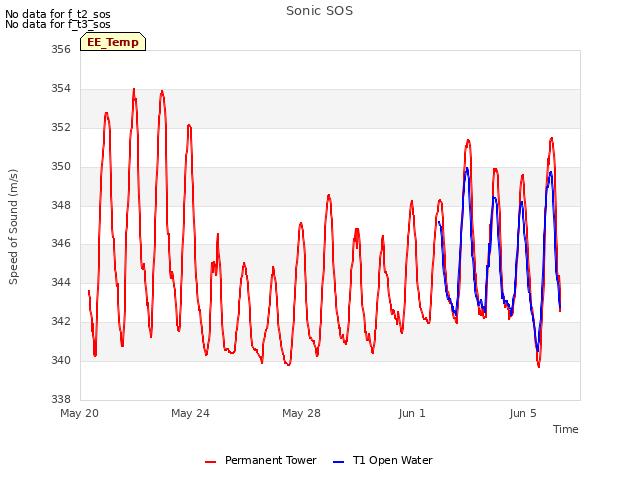The width and height of the screenshot is (640, 480).
Task: Click the Jun 5 x-axis label
Action: coord(523,413)
